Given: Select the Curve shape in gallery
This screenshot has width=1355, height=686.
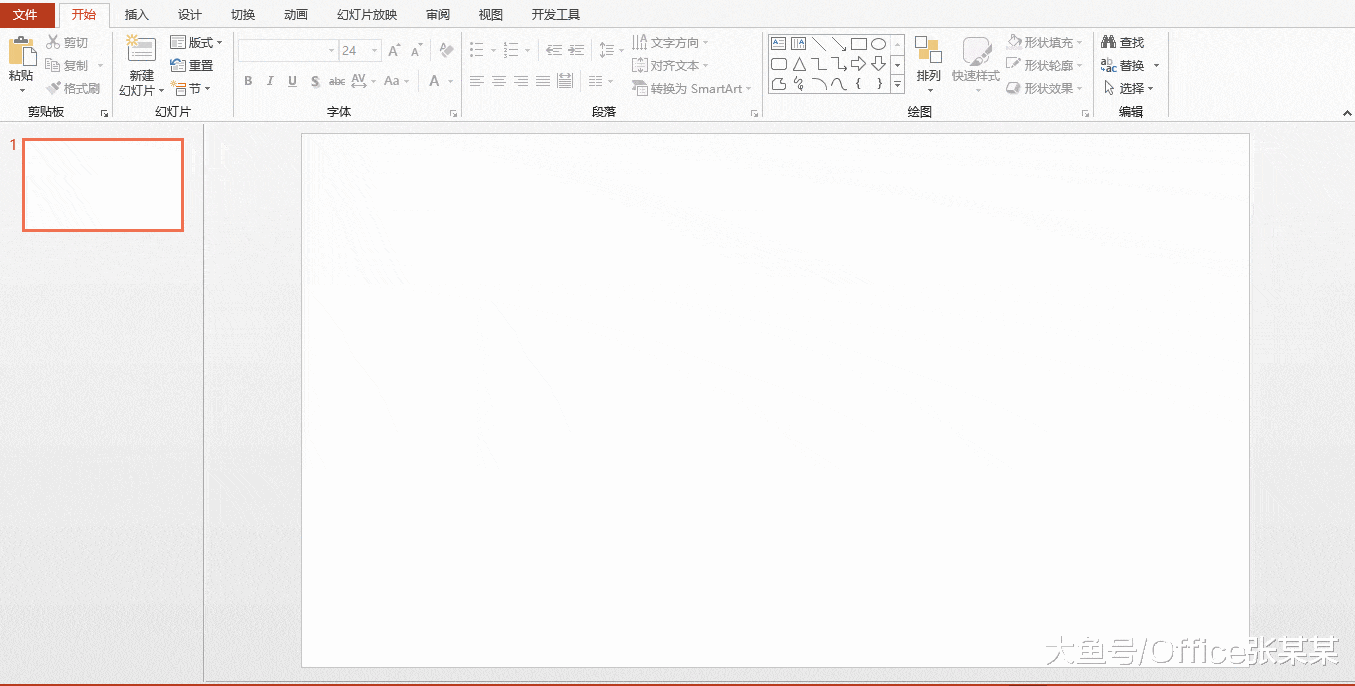Looking at the screenshot, I should pos(838,84).
